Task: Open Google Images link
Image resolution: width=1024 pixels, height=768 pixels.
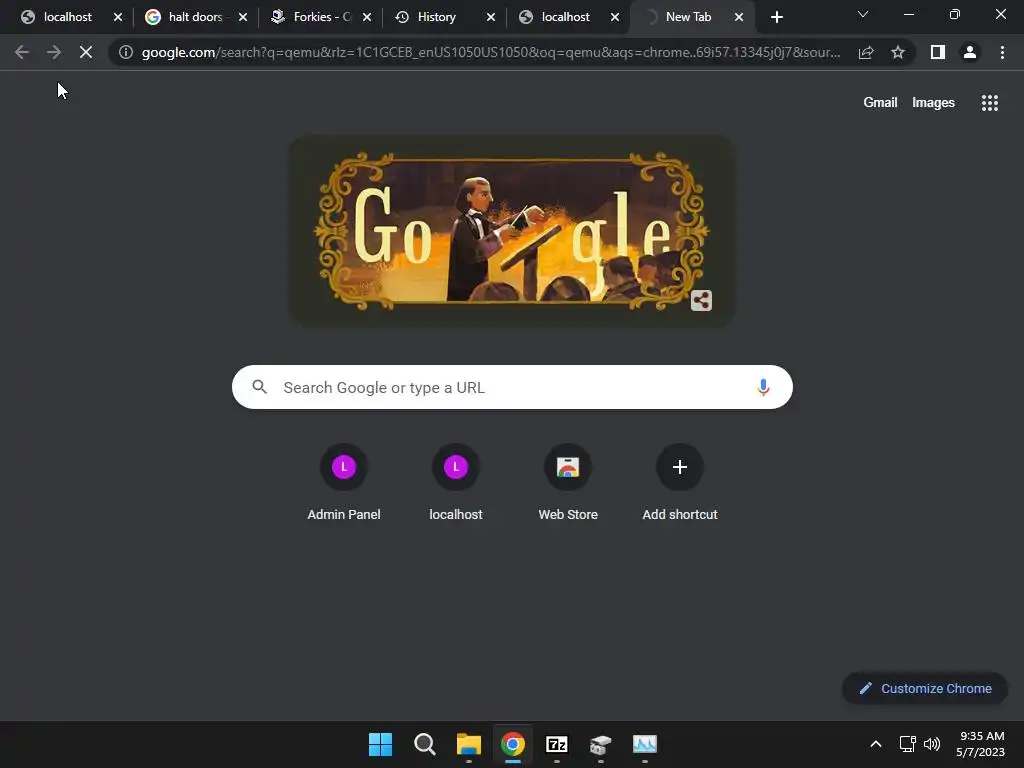Action: pyautogui.click(x=933, y=103)
